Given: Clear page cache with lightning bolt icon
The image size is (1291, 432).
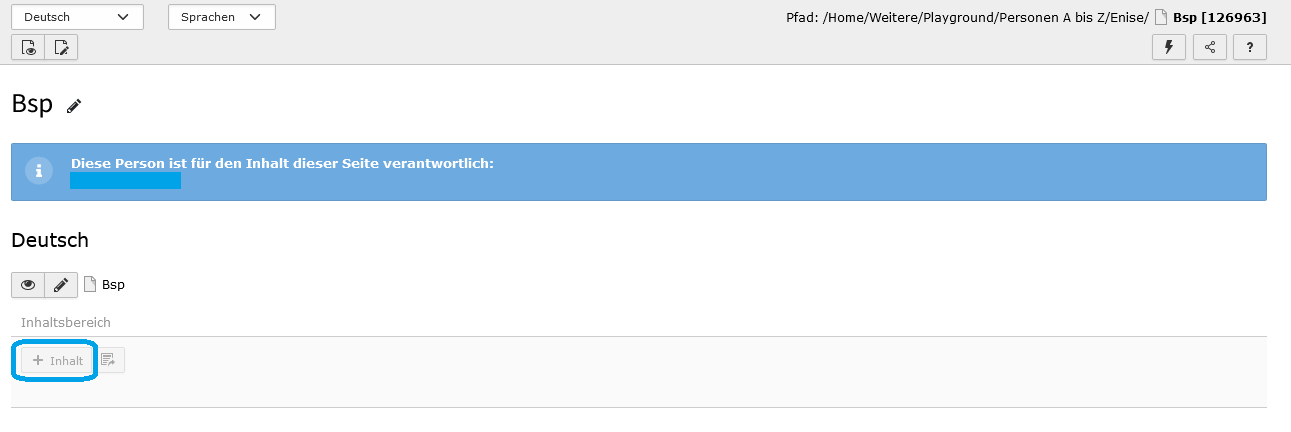Looking at the screenshot, I should 1169,47.
